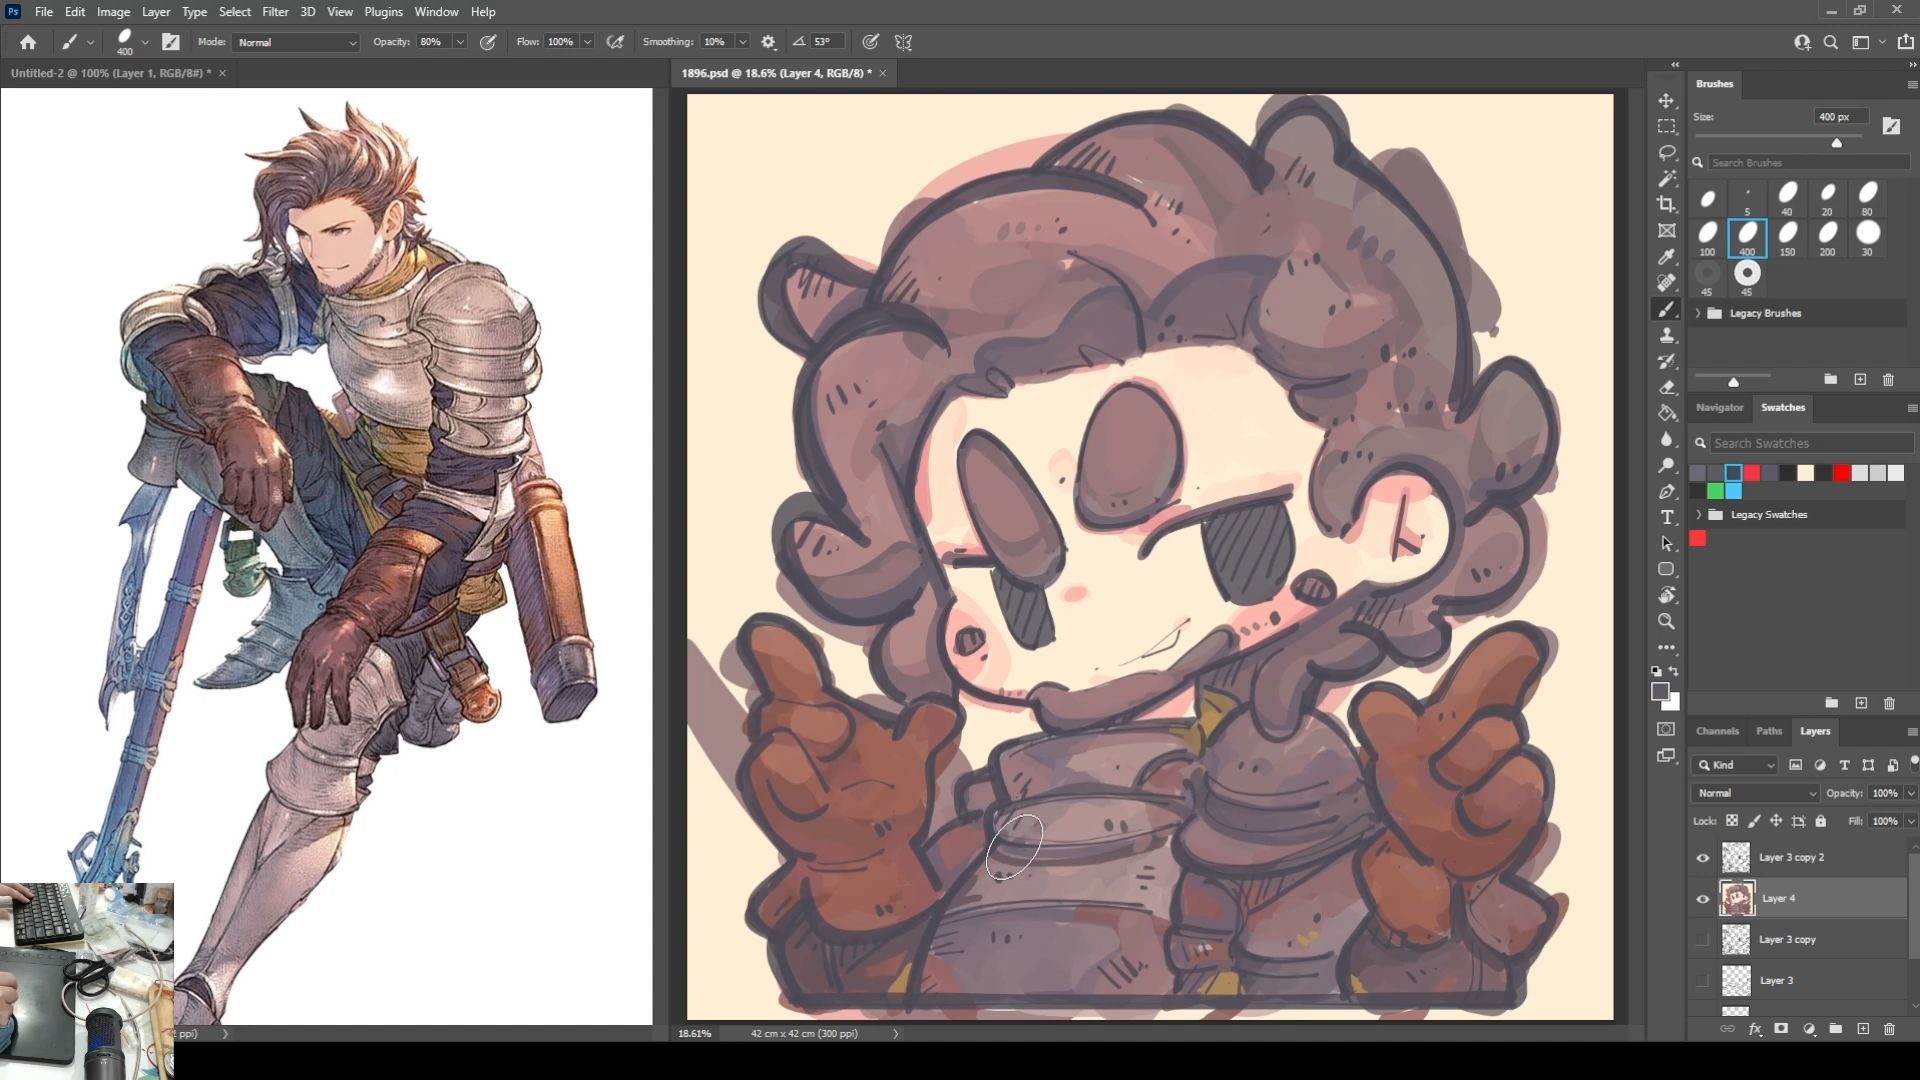This screenshot has height=1080, width=1920.
Task: Open the Filter menu
Action: (275, 12)
